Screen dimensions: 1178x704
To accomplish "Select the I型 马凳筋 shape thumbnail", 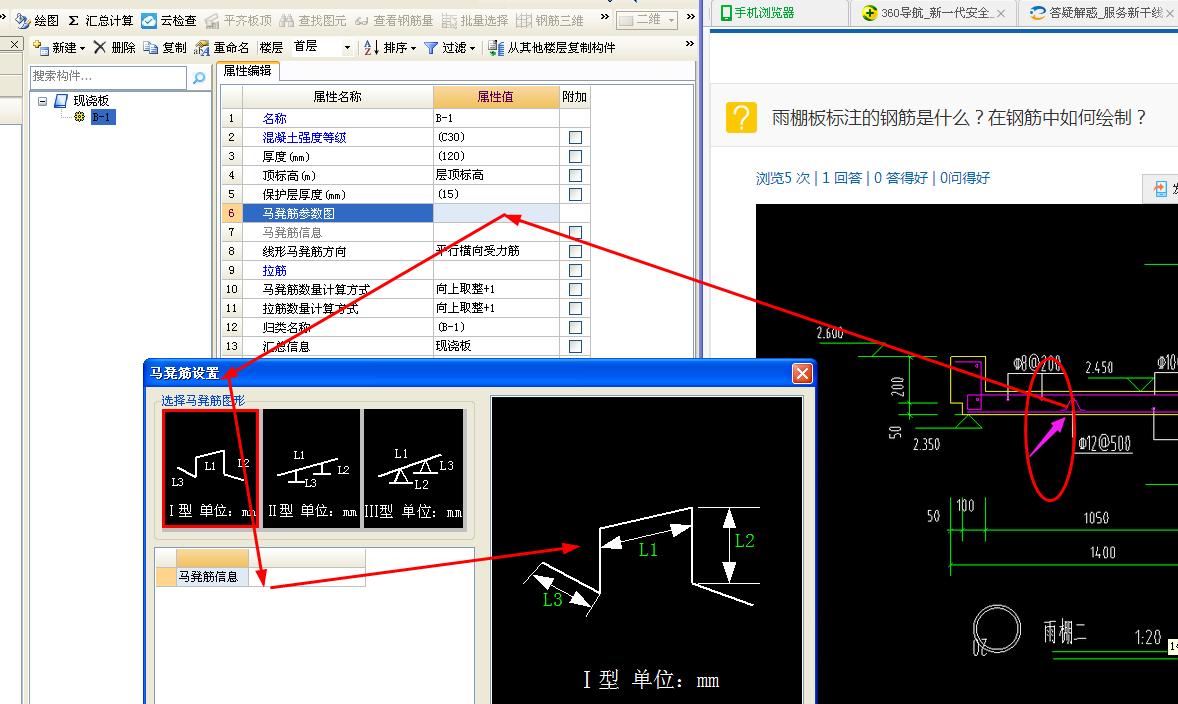I will tap(210, 469).
